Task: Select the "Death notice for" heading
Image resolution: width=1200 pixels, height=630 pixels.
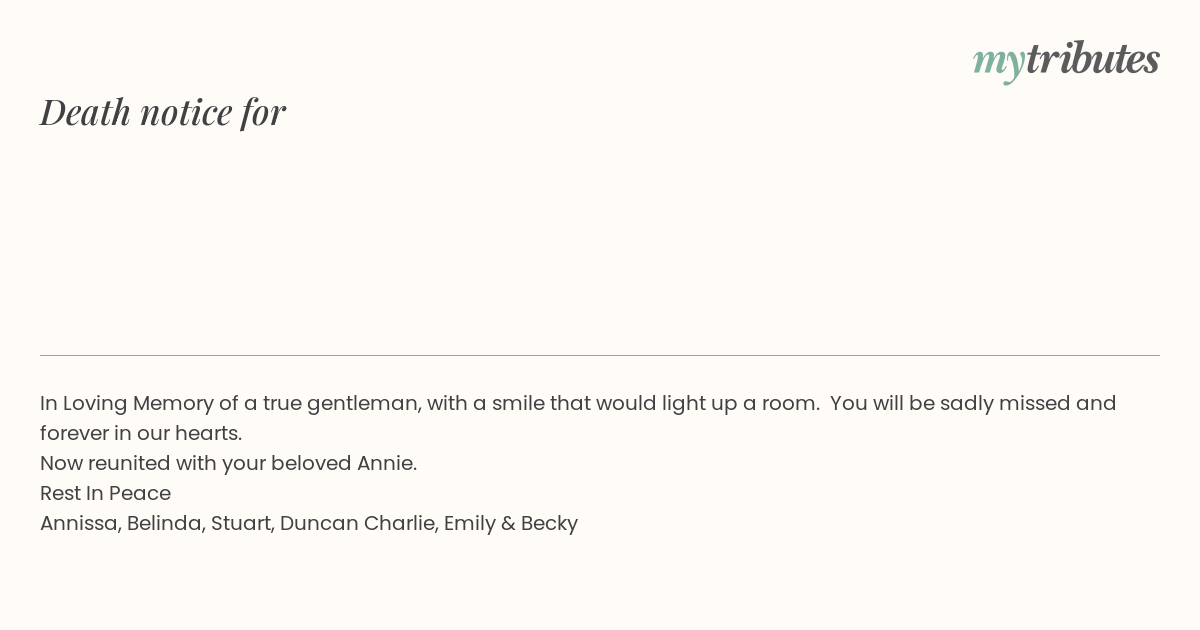Action: point(163,112)
